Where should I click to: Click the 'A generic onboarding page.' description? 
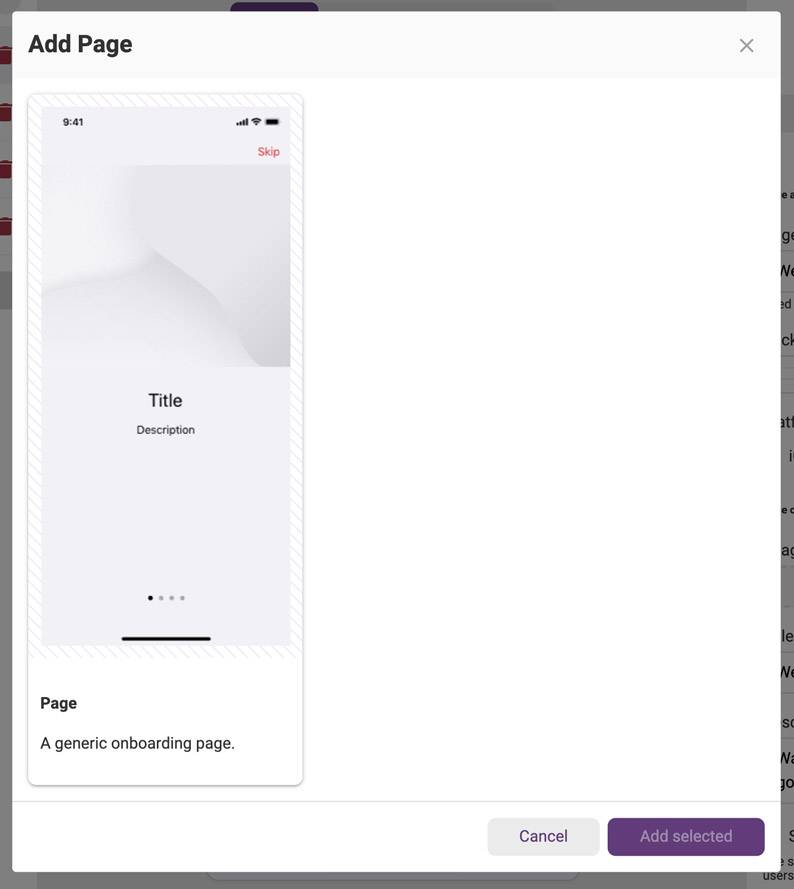coord(137,743)
